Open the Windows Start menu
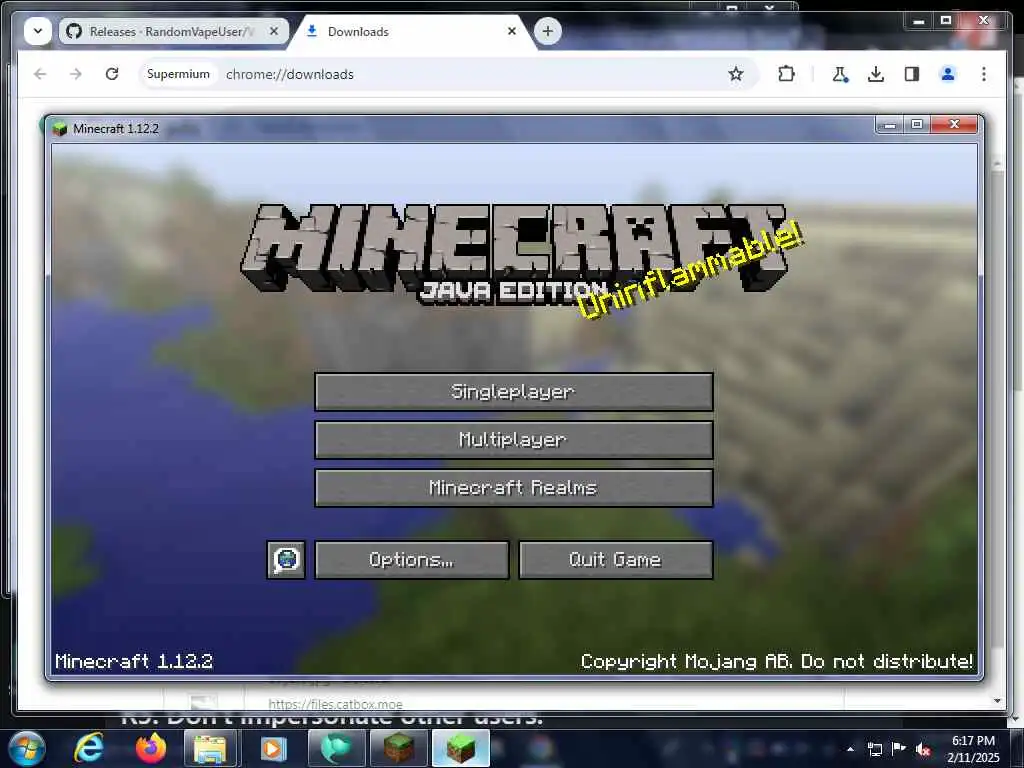This screenshot has height=768, width=1024. [27, 748]
